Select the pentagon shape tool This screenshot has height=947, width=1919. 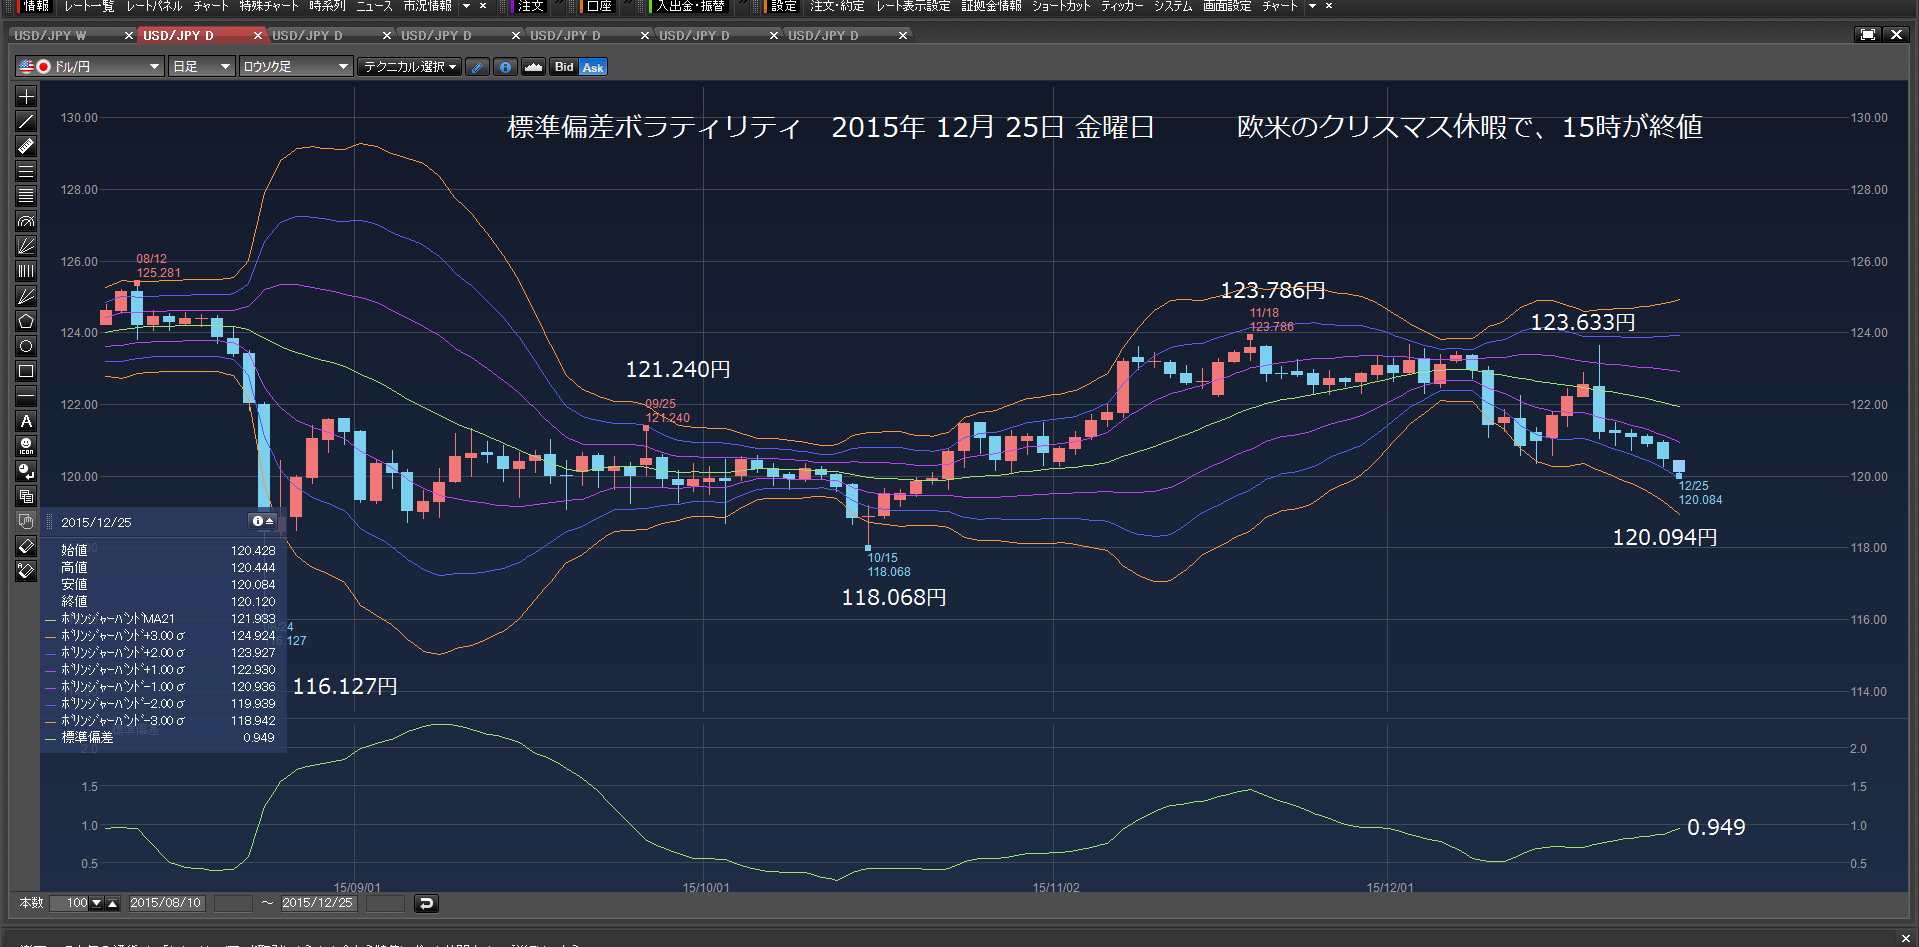[26, 321]
